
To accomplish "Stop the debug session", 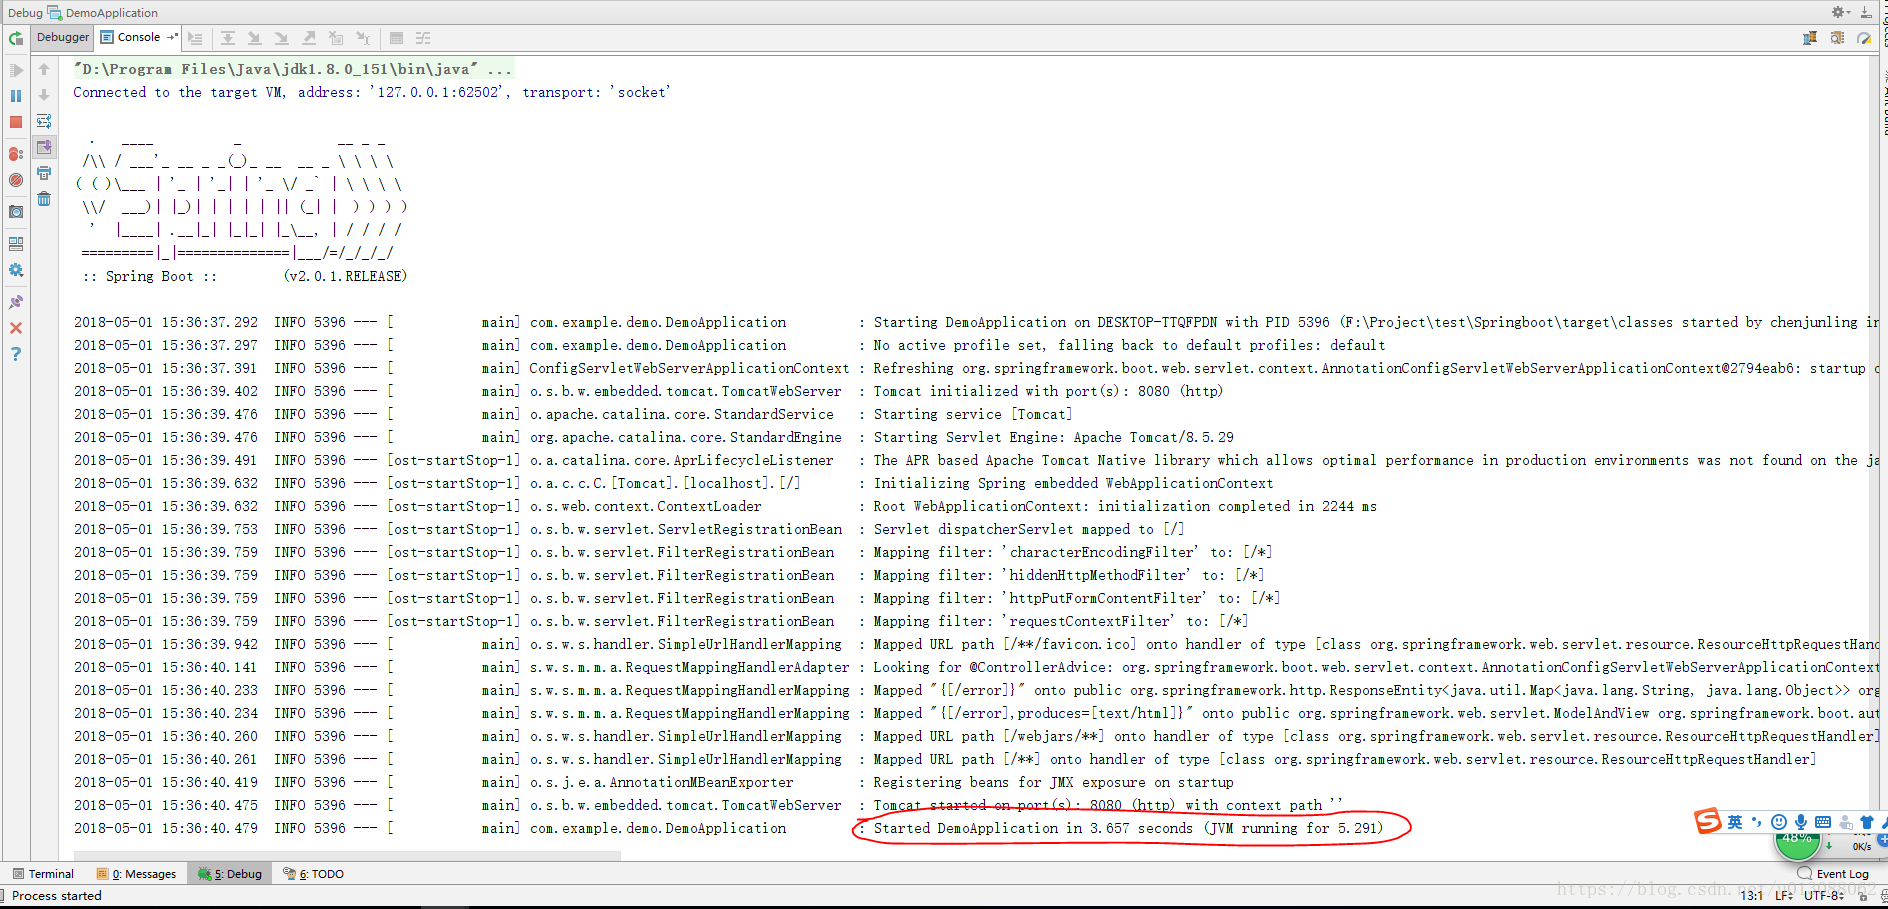I will (x=16, y=122).
